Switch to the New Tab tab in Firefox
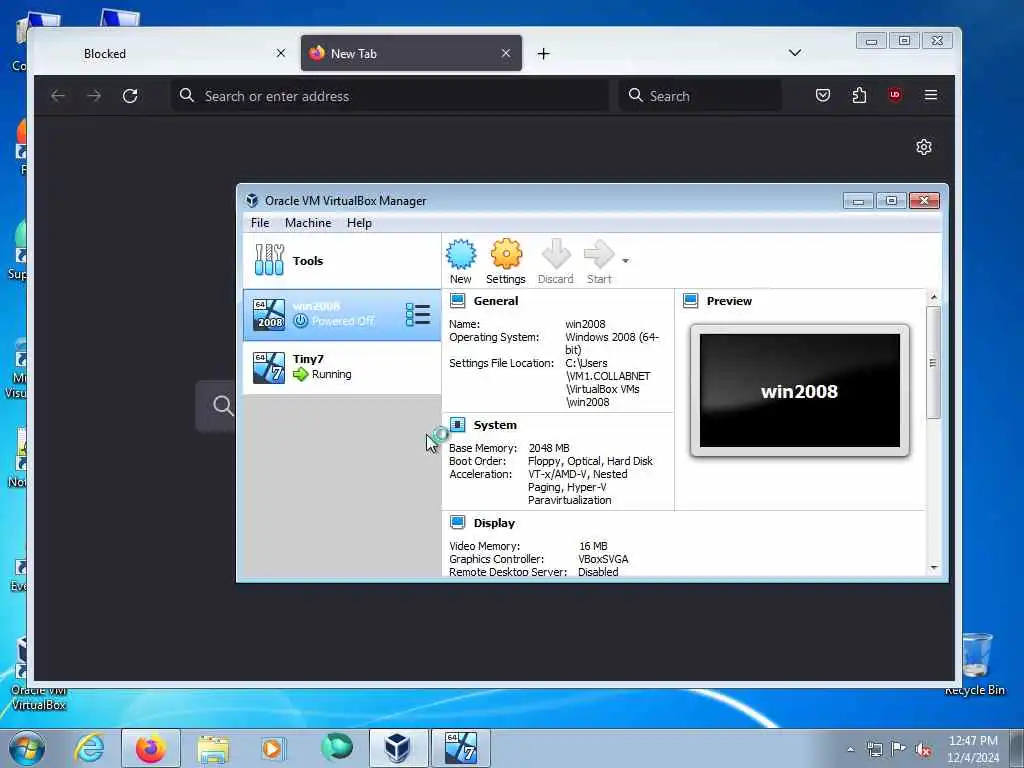The width and height of the screenshot is (1024, 768). pos(411,54)
